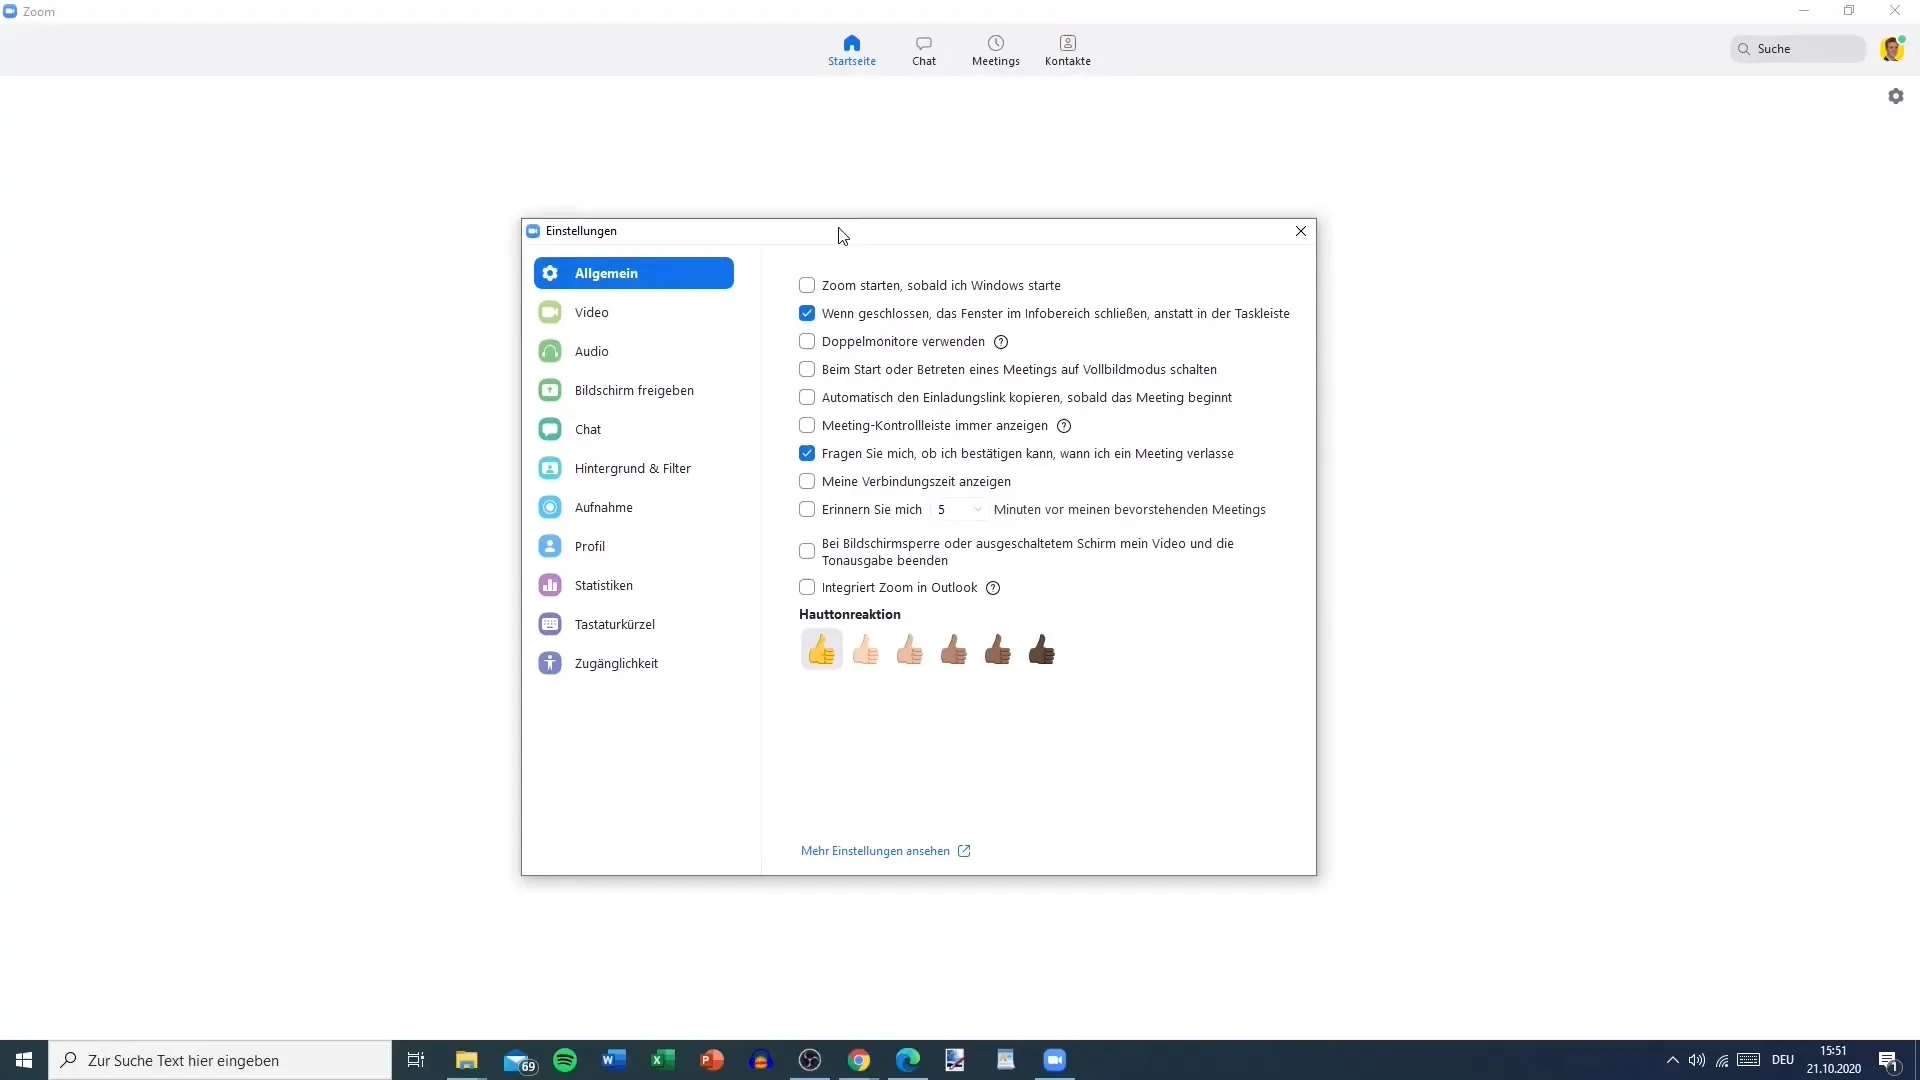Click the Windows taskbar search box
The width and height of the screenshot is (1920, 1080).
pos(220,1060)
